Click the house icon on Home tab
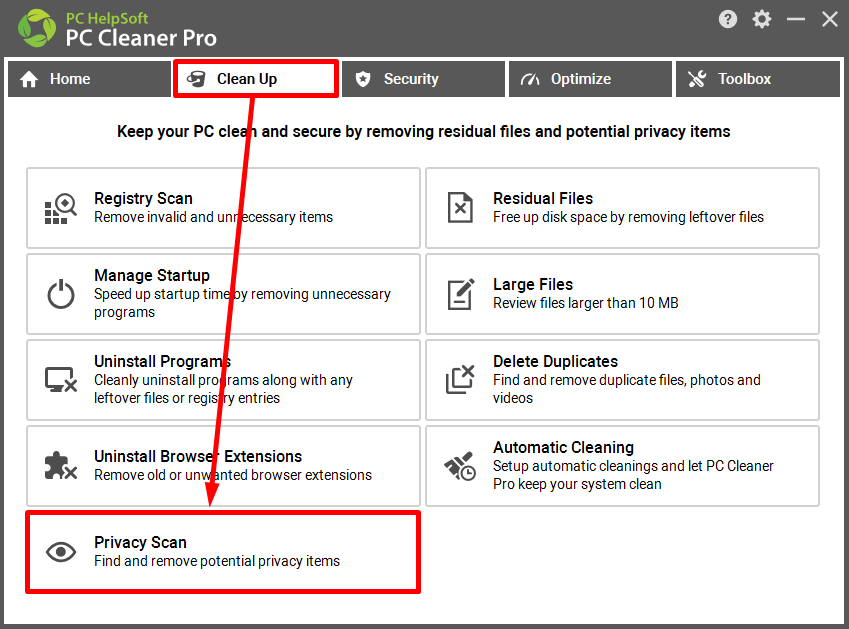Viewport: 849px width, 629px height. click(29, 79)
